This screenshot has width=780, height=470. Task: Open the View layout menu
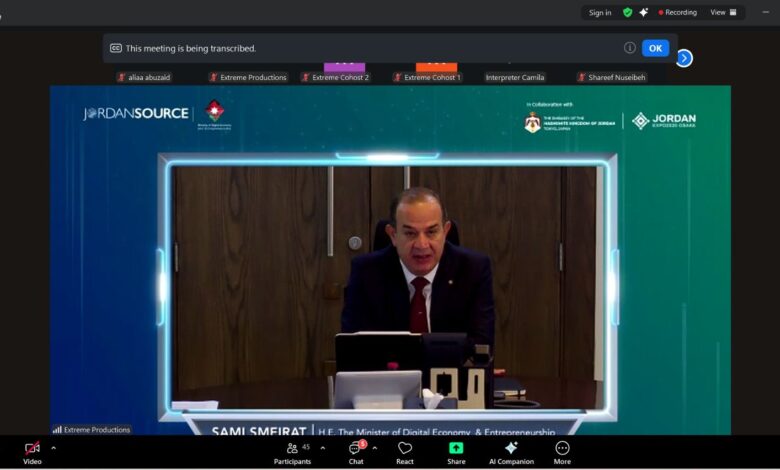click(x=723, y=13)
